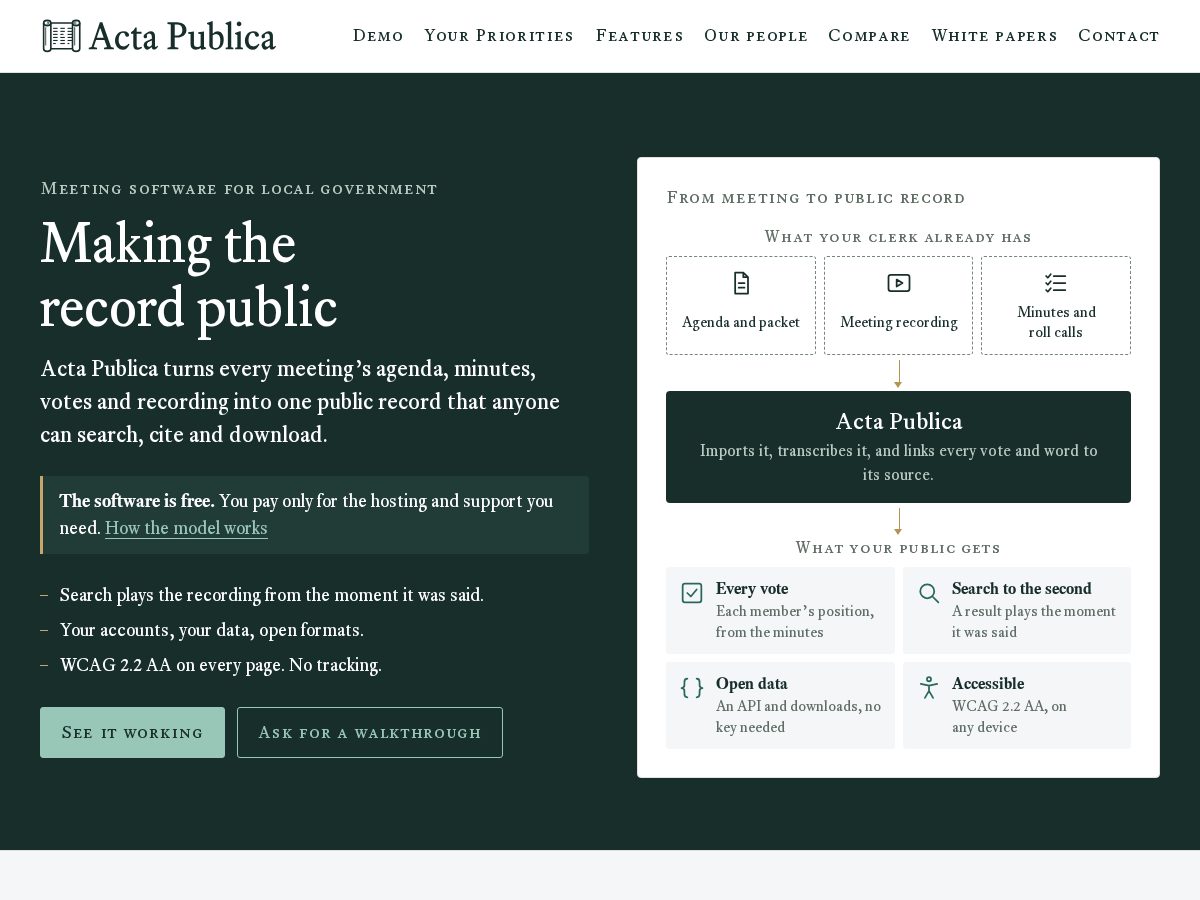The image size is (1200, 900).
Task: Click the Meeting recording label
Action: pyautogui.click(x=899, y=322)
